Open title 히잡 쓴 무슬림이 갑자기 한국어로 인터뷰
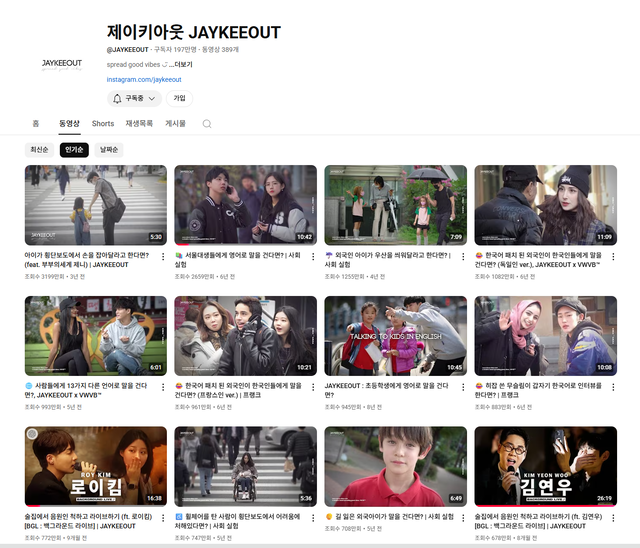This screenshot has width=640, height=548. click(x=538, y=390)
